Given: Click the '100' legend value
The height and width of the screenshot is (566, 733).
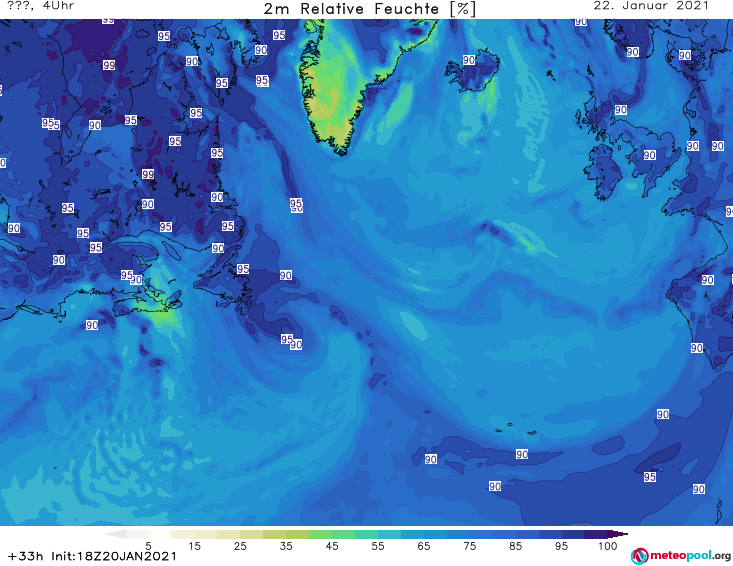Looking at the screenshot, I should tap(607, 546).
